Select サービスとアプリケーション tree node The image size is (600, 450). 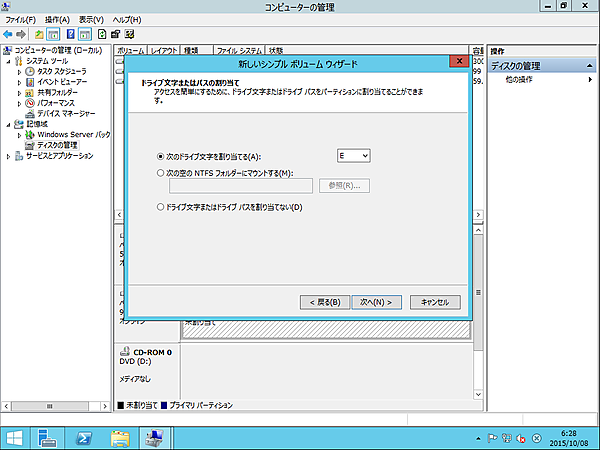[59, 156]
